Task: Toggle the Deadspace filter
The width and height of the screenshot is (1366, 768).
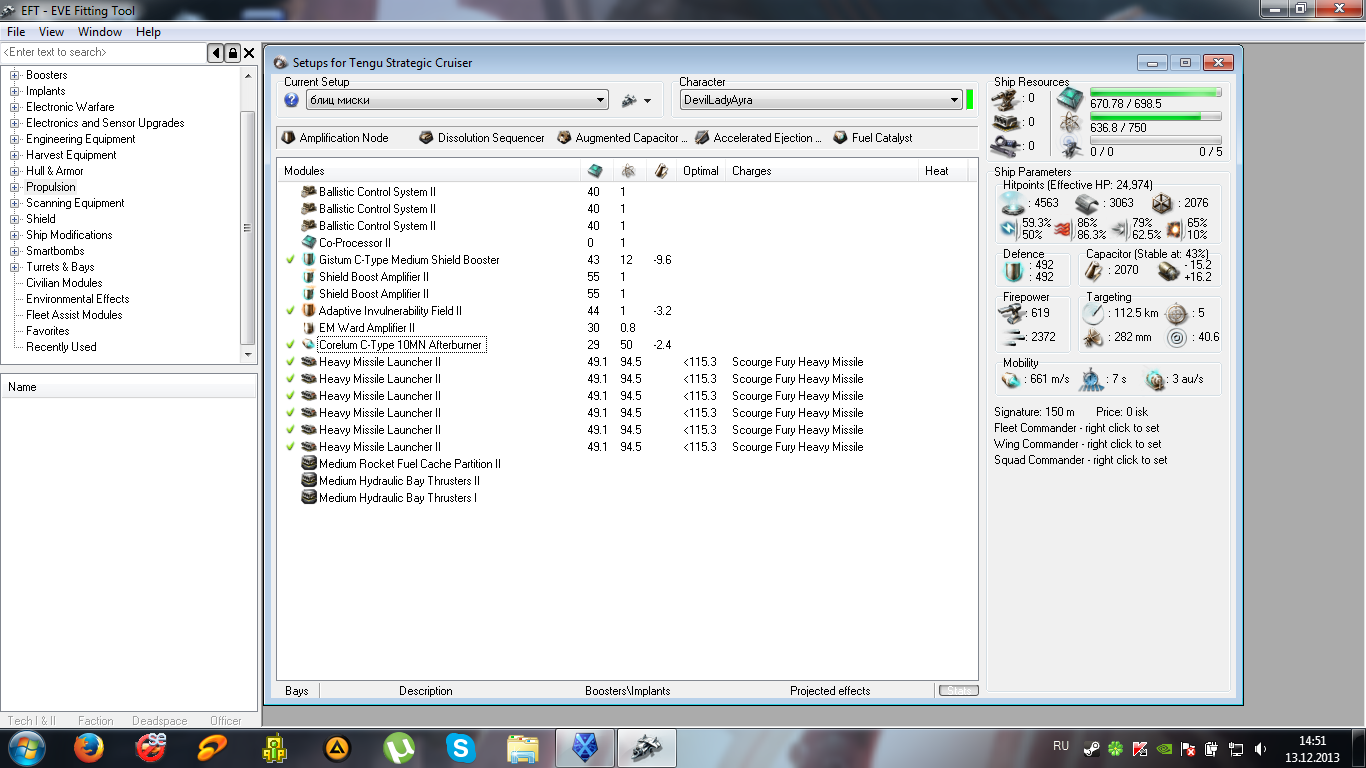Action: 160,720
